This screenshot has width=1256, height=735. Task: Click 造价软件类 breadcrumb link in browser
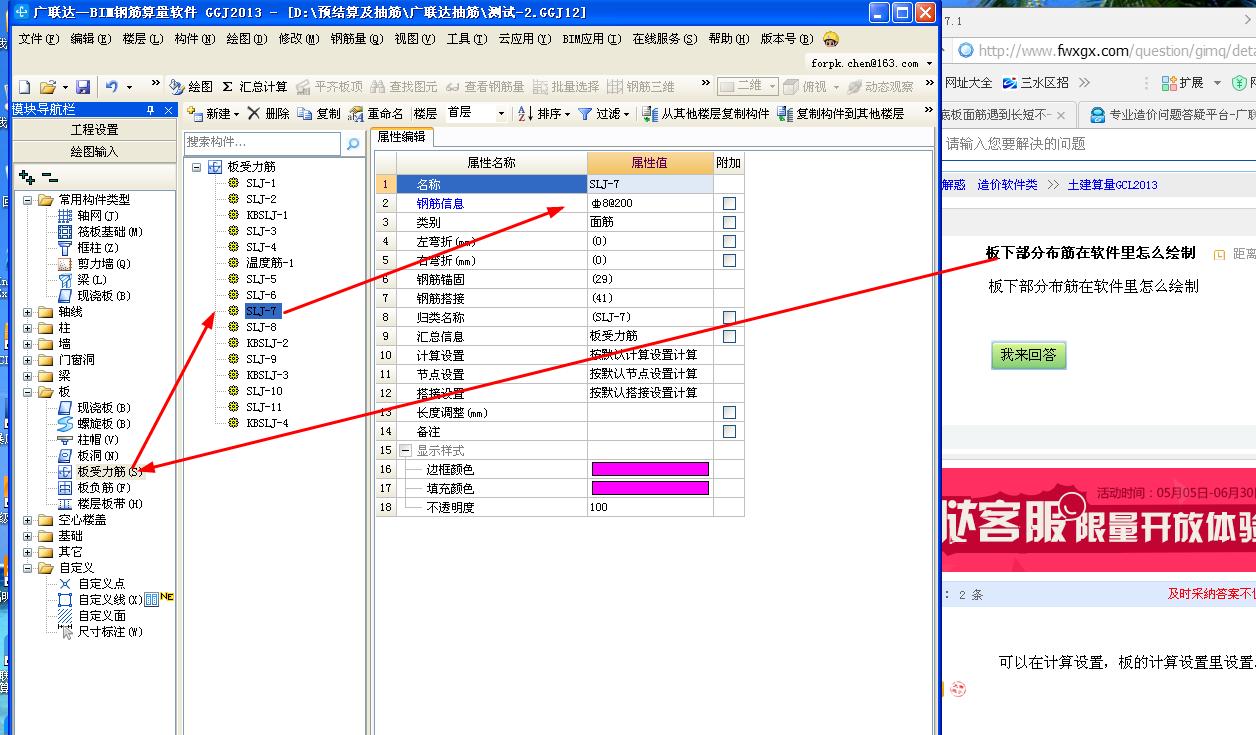point(1007,185)
